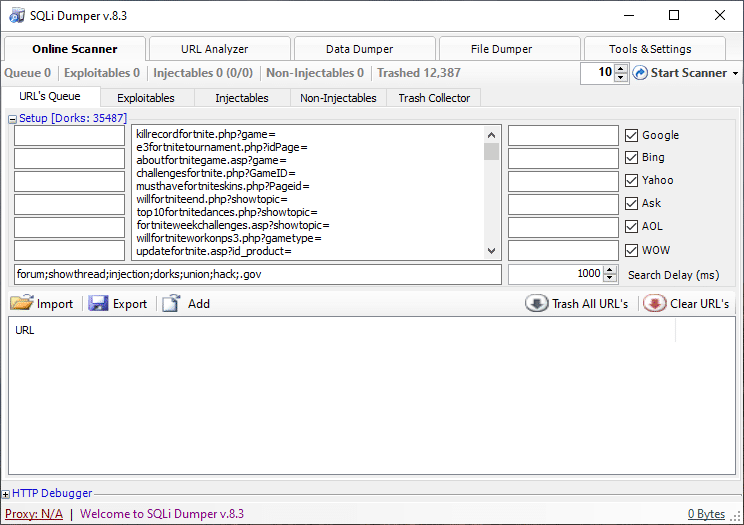Click the Clear URL's red icon
744x525 pixels.
click(655, 303)
